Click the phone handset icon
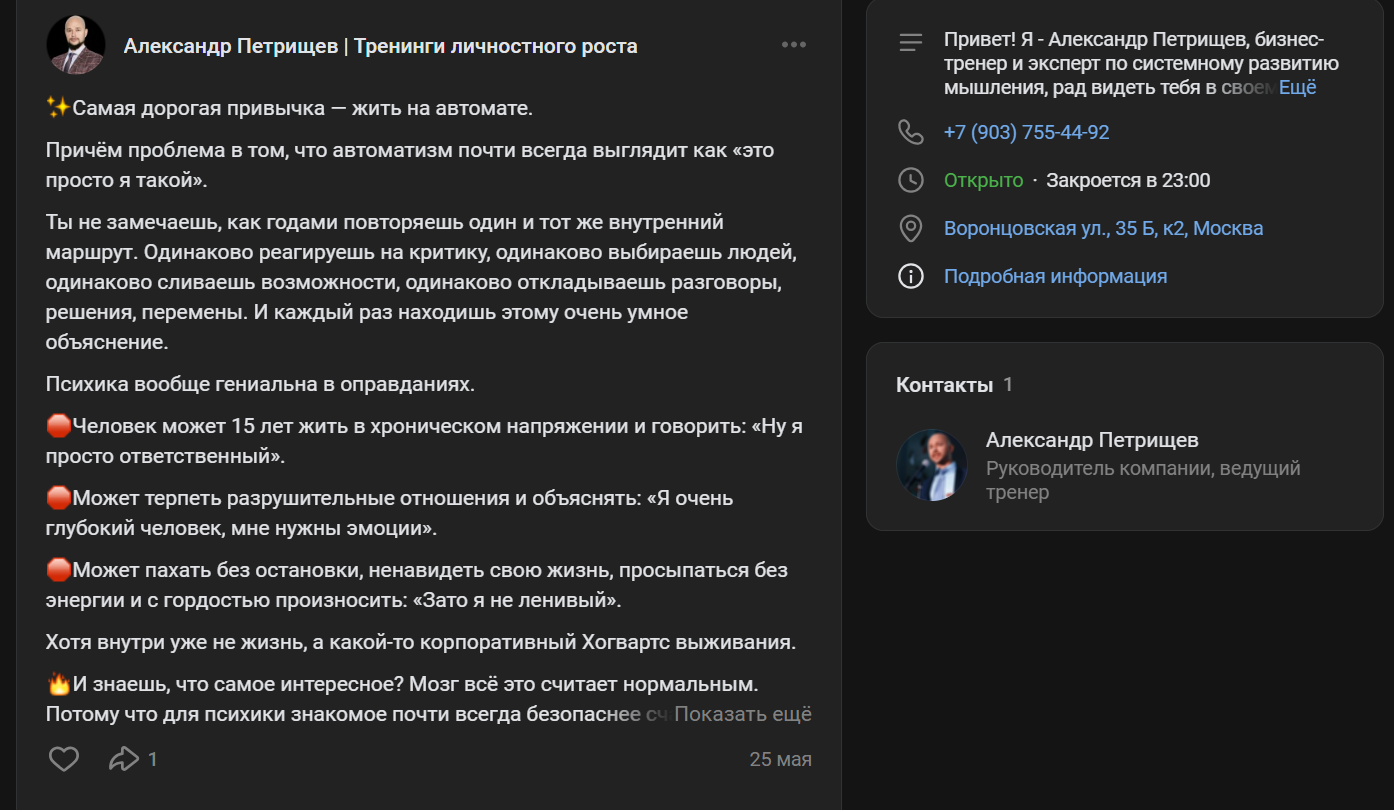This screenshot has width=1394, height=810. 911,132
